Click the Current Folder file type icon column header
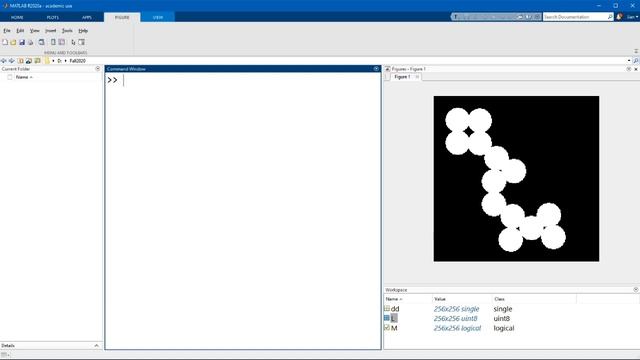Image resolution: width=640 pixels, height=360 pixels. pos(10,77)
